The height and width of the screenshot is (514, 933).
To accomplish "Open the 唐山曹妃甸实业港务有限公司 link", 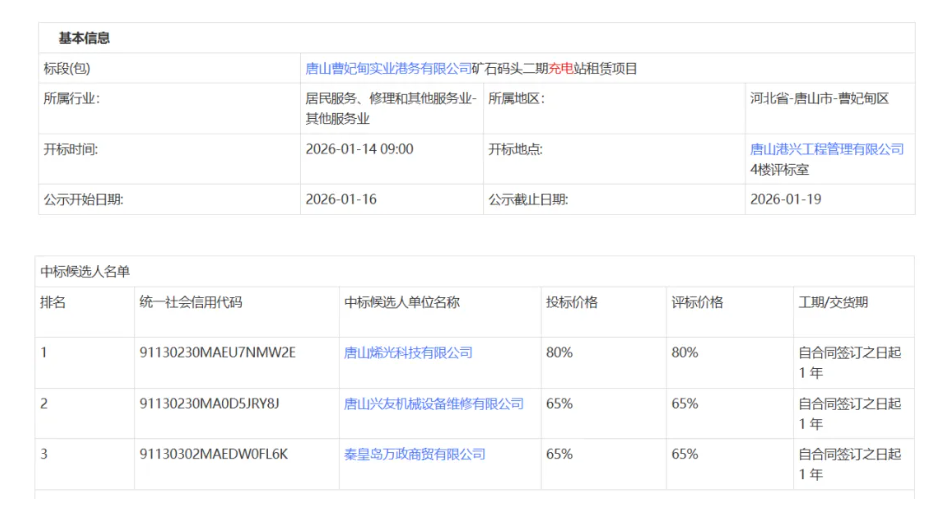I will pyautogui.click(x=388, y=69).
